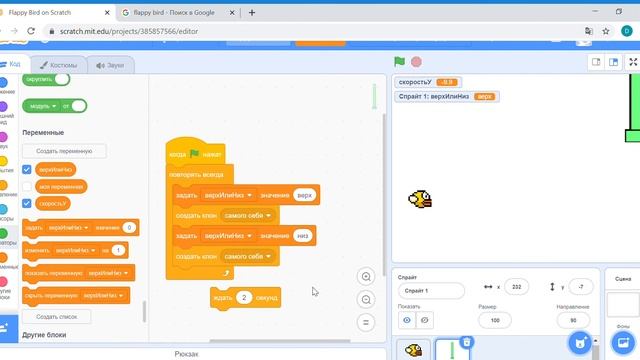This screenshot has height=360, width=640.
Task: Click the sprite x position field
Action: point(516,287)
